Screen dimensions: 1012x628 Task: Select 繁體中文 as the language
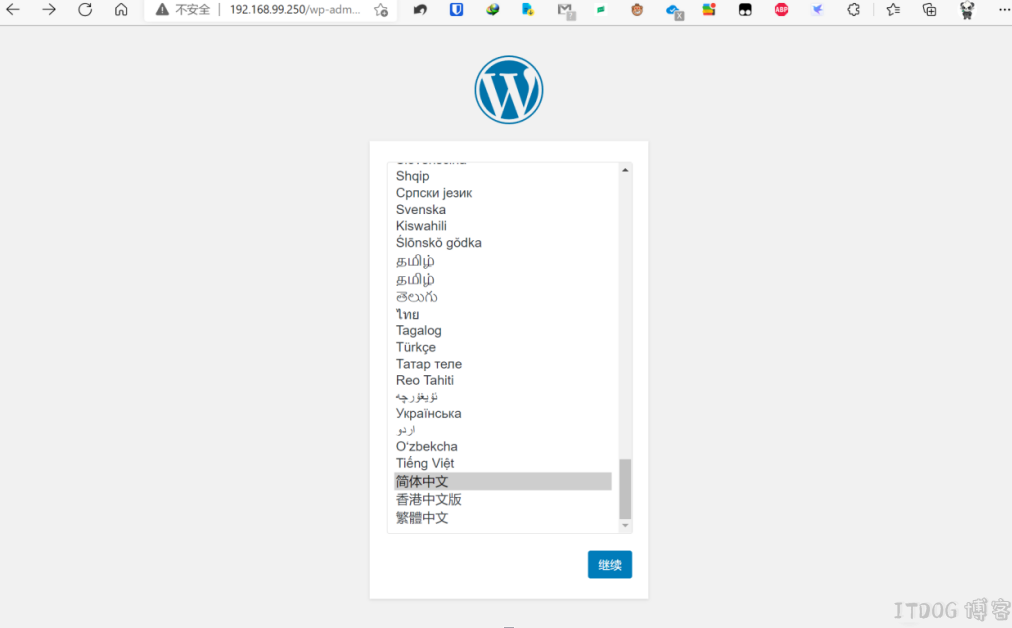pos(503,518)
